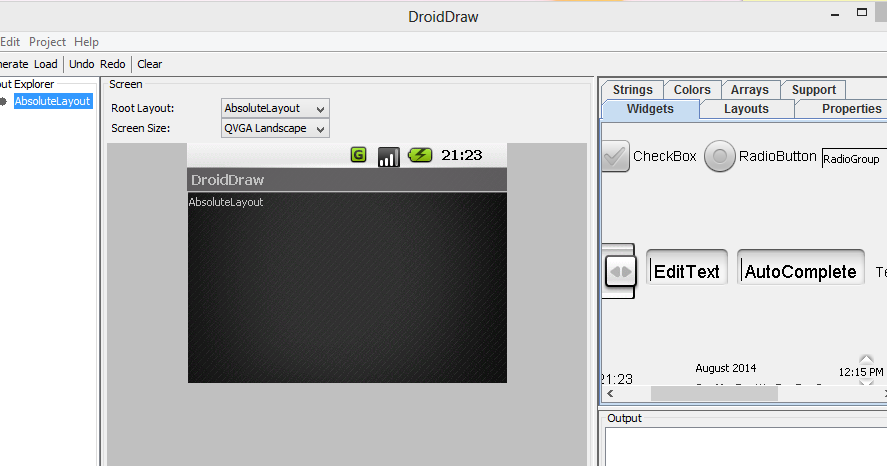Switch to the Strings tab
The height and width of the screenshot is (466, 887).
click(x=632, y=90)
